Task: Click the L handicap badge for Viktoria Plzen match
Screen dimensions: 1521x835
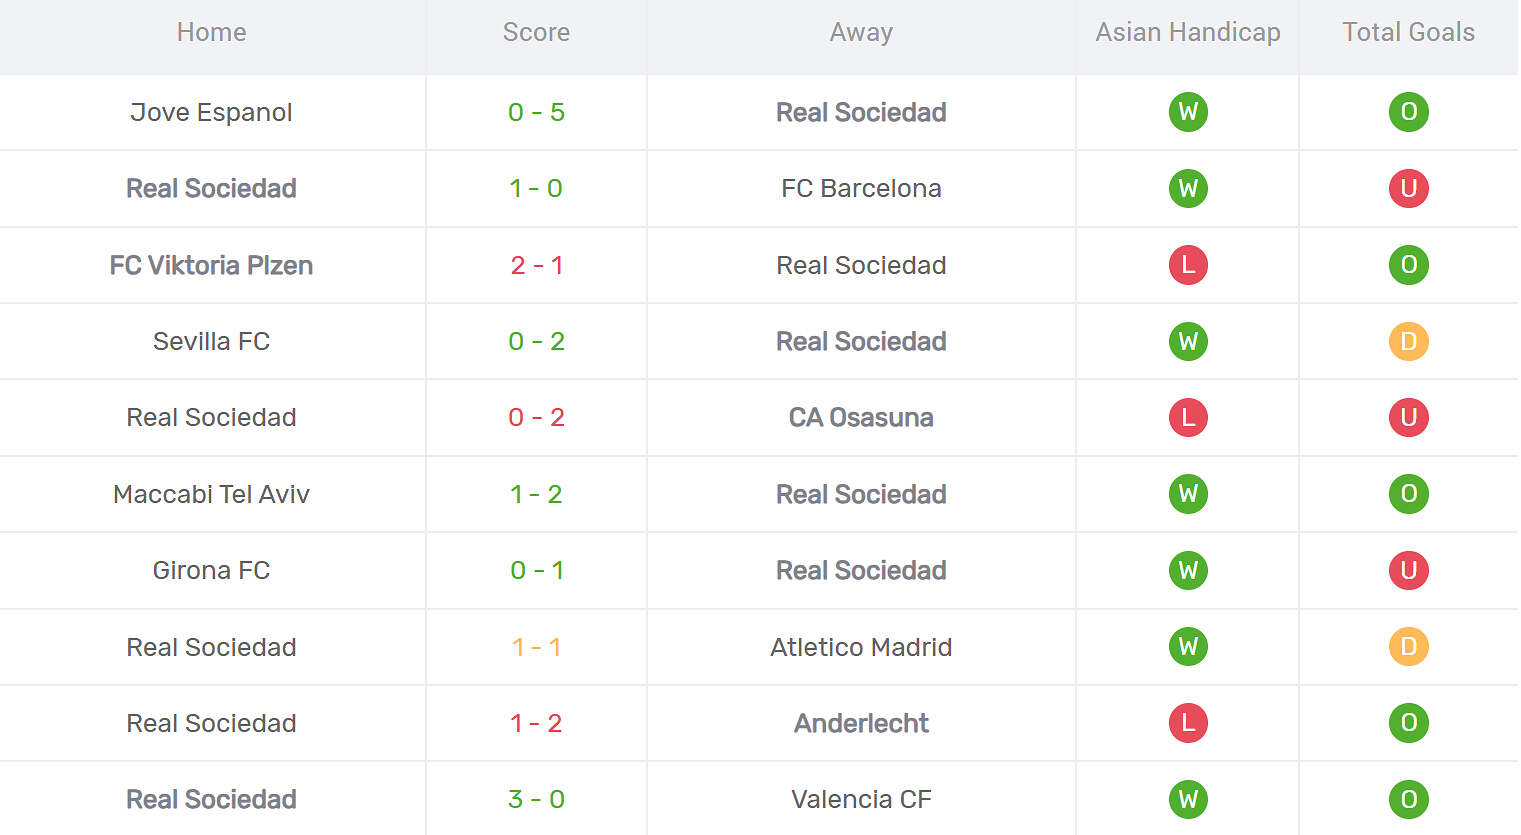Action: [x=1188, y=265]
